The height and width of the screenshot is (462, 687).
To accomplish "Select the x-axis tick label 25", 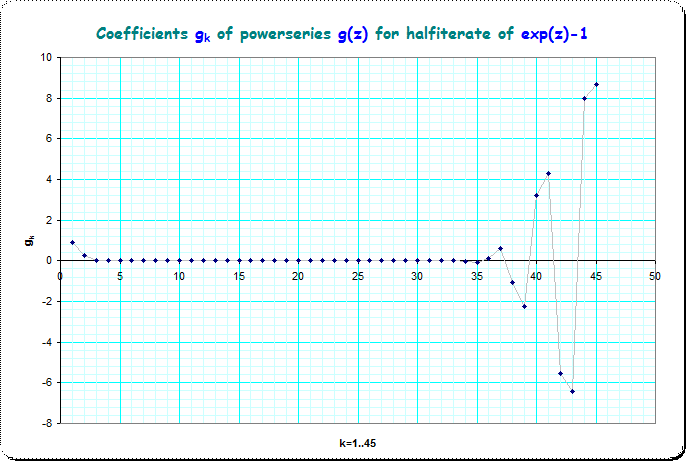I will pyautogui.click(x=357, y=275).
